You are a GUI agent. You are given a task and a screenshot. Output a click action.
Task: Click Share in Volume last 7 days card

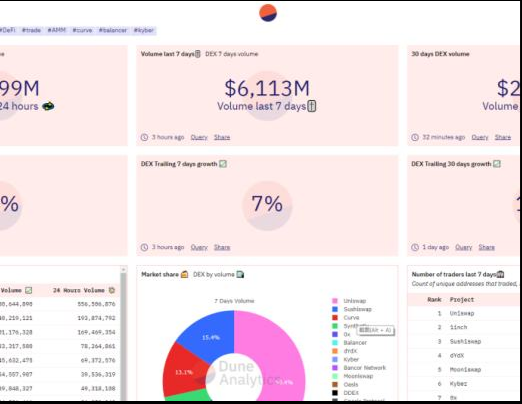pos(222,137)
